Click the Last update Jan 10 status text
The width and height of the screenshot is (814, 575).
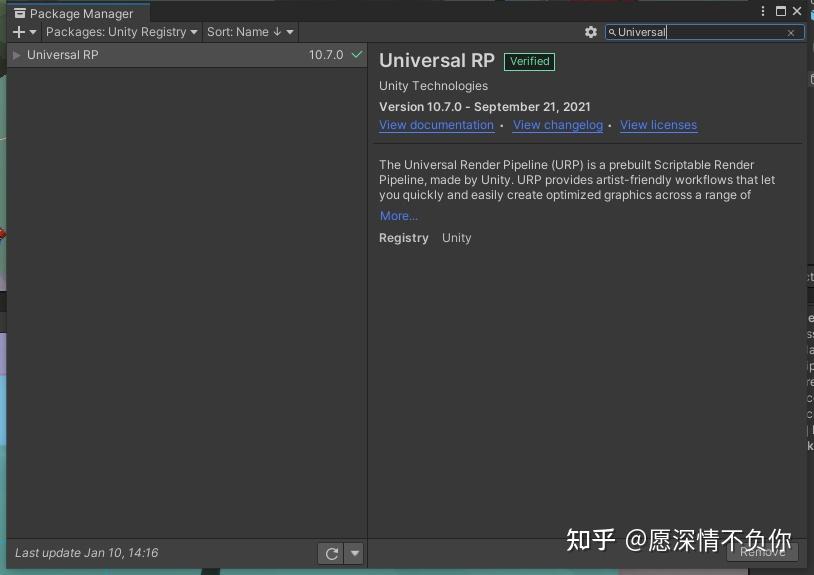point(87,553)
